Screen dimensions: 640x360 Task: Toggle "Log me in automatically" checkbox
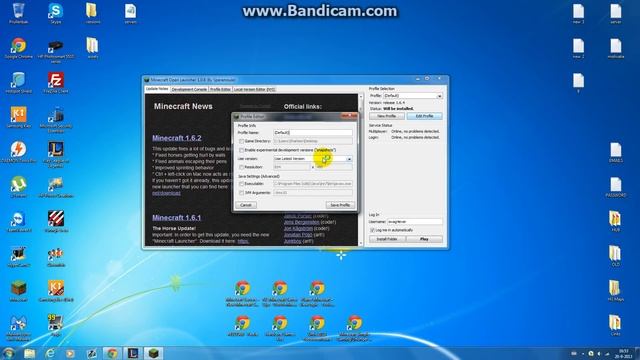coord(372,230)
